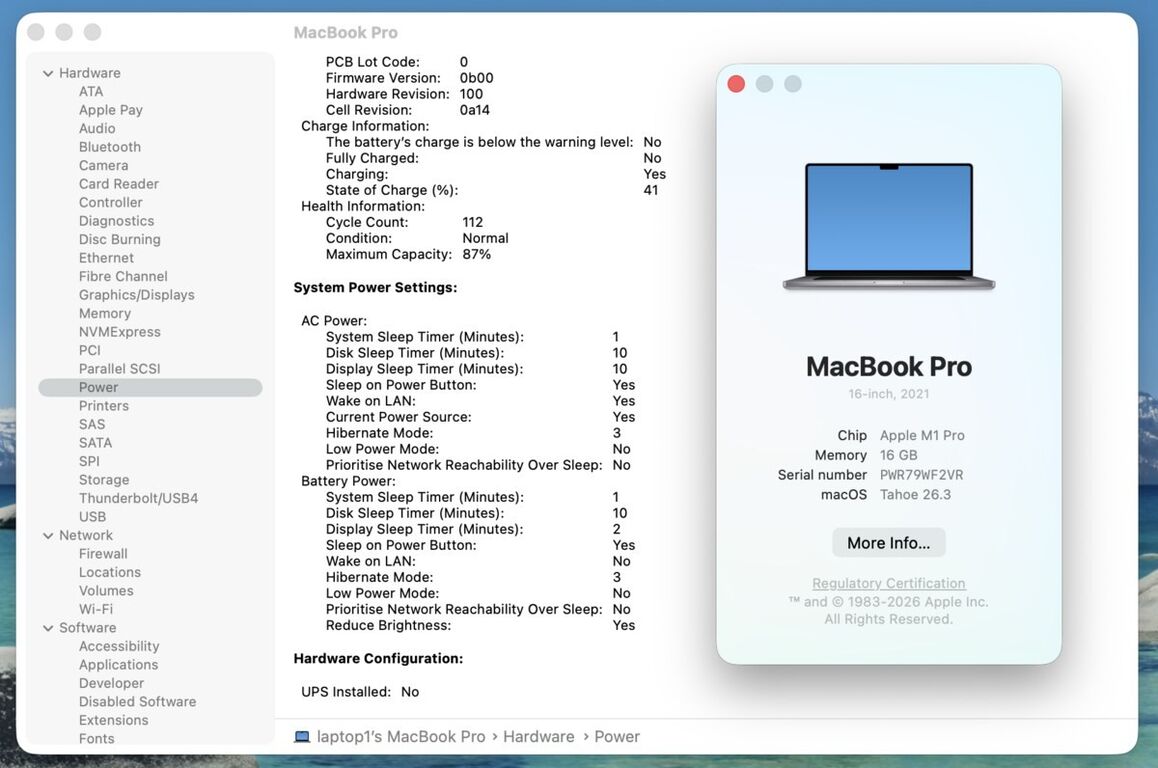Select Storage in the sidebar
Image resolution: width=1158 pixels, height=768 pixels.
coord(104,479)
